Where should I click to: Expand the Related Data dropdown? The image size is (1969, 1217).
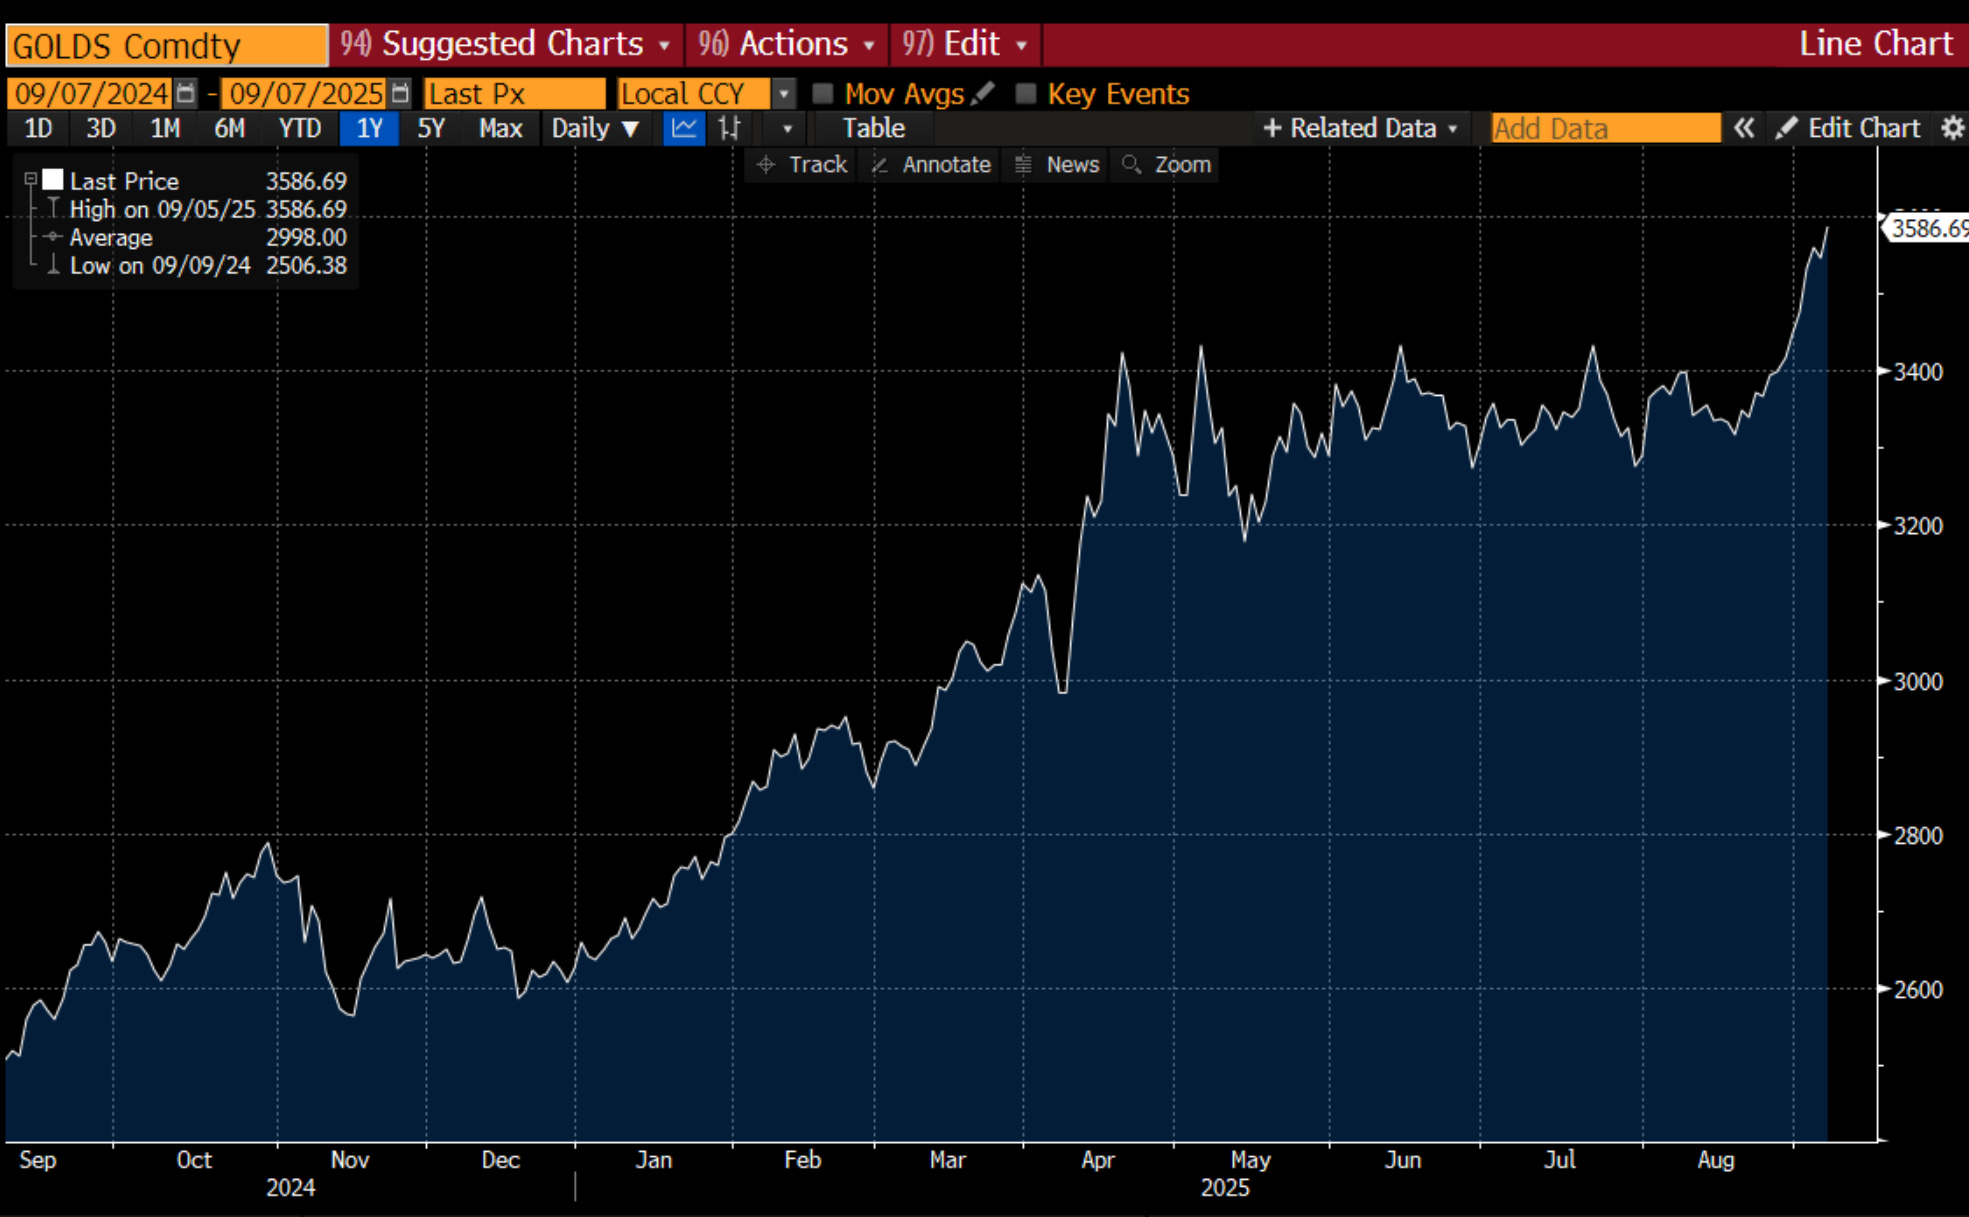(x=1360, y=129)
